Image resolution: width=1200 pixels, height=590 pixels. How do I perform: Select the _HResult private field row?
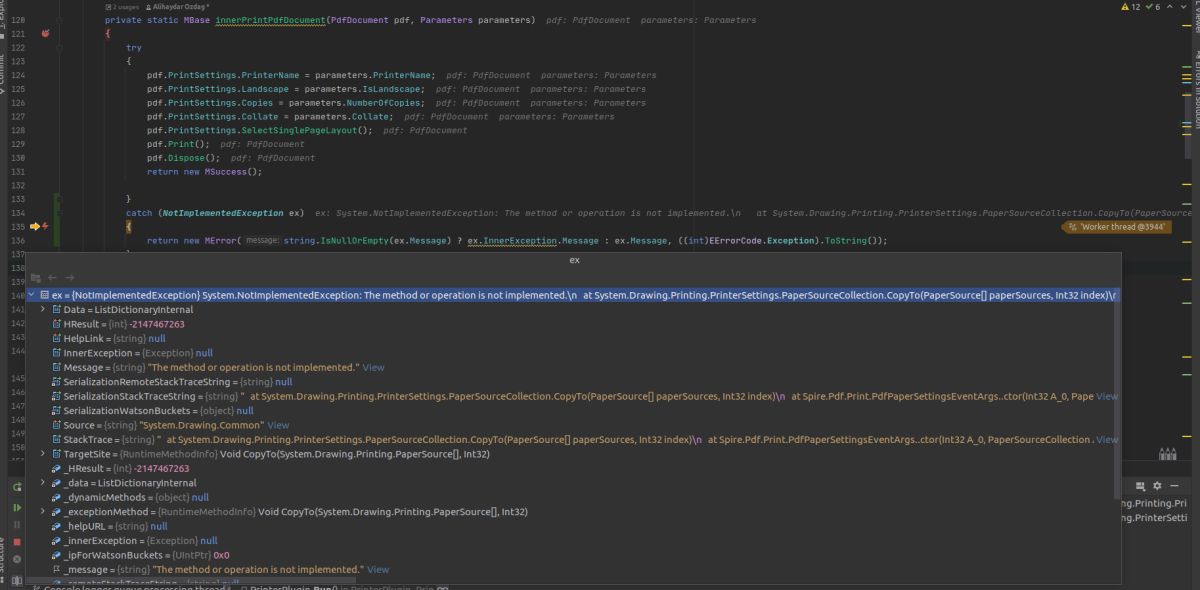pyautogui.click(x=572, y=468)
